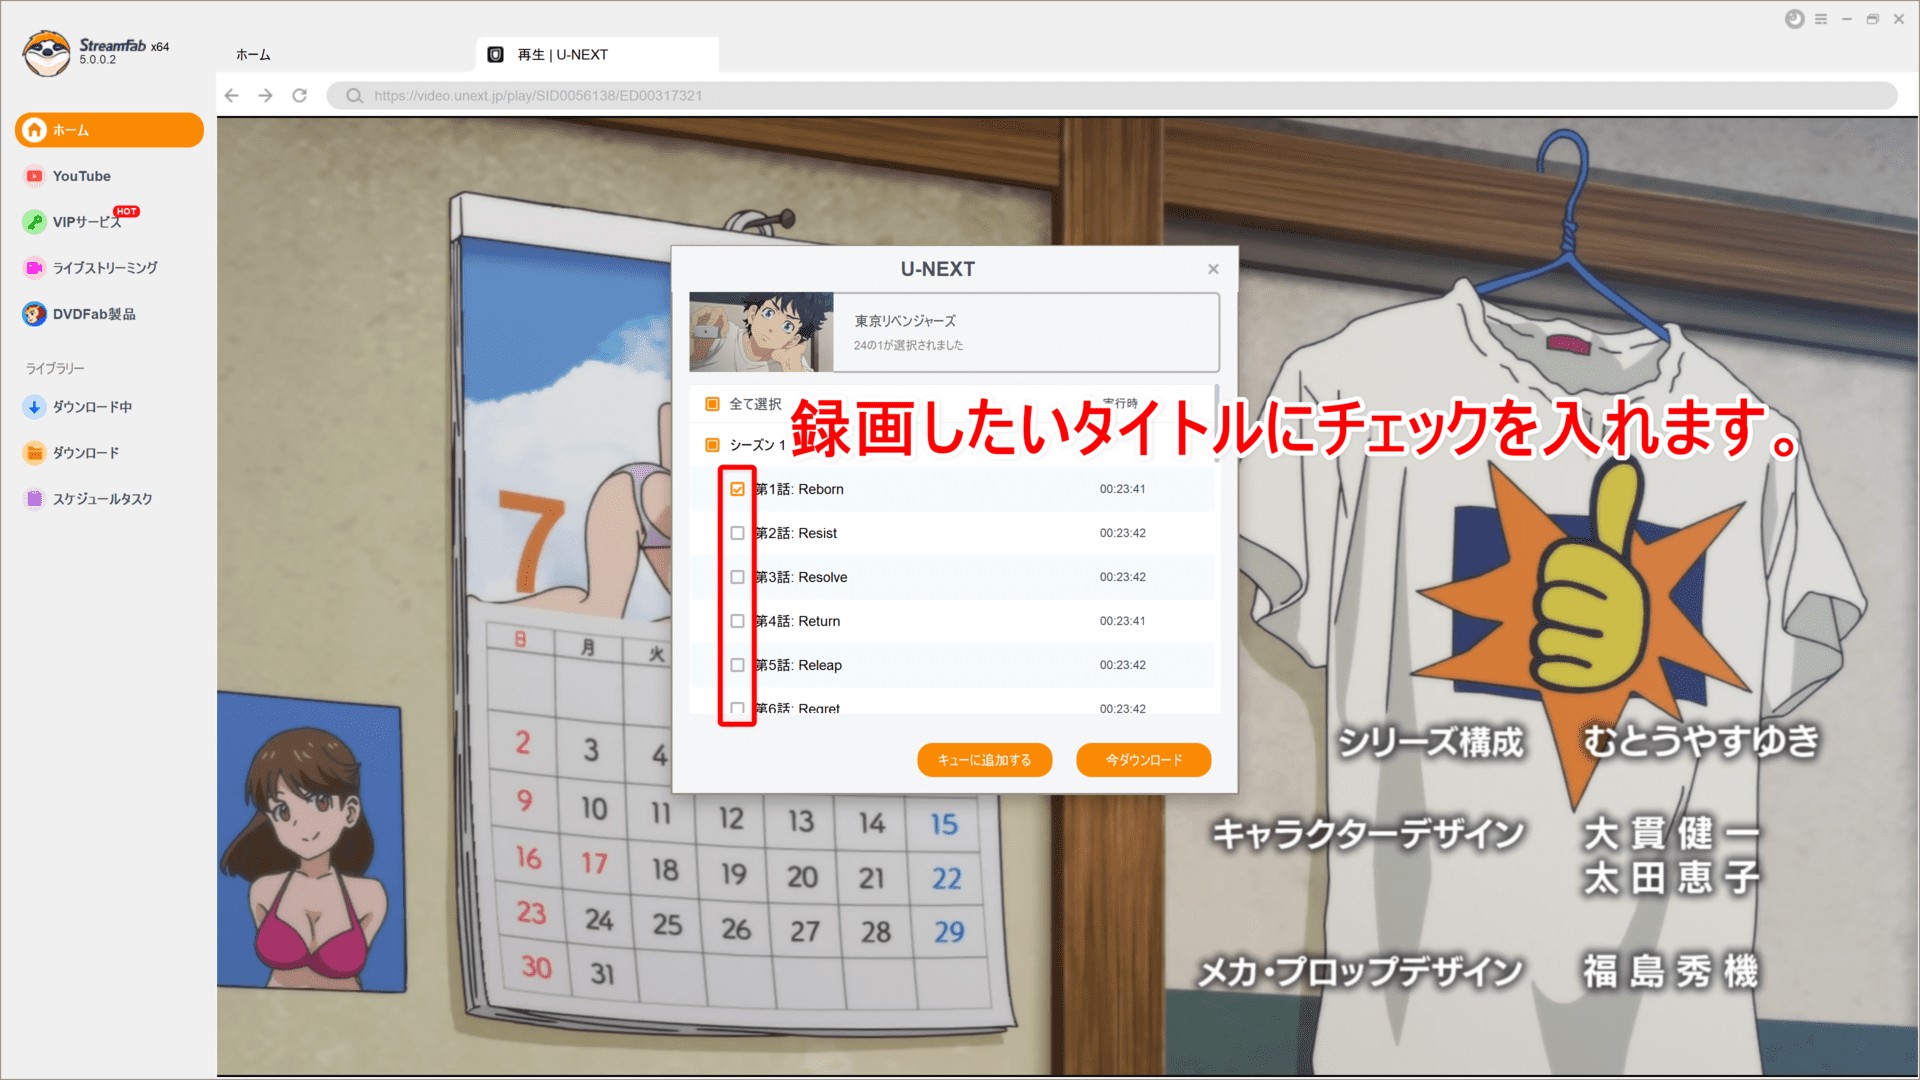The height and width of the screenshot is (1080, 1920).
Task: Toggle the シーズン 1 checkbox
Action: point(712,445)
